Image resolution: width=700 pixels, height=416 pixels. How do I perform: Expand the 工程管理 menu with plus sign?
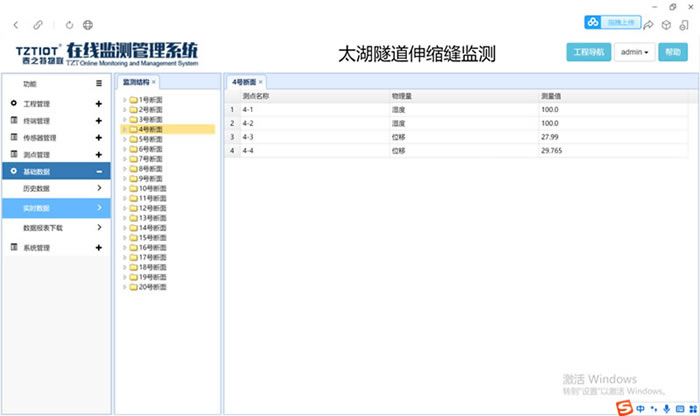pyautogui.click(x=98, y=104)
